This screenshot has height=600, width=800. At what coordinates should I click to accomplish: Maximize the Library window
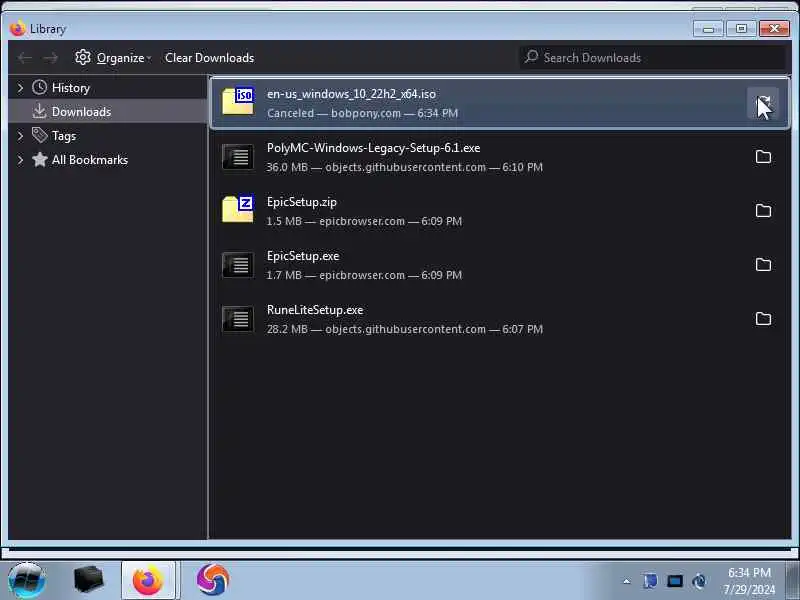(x=741, y=29)
